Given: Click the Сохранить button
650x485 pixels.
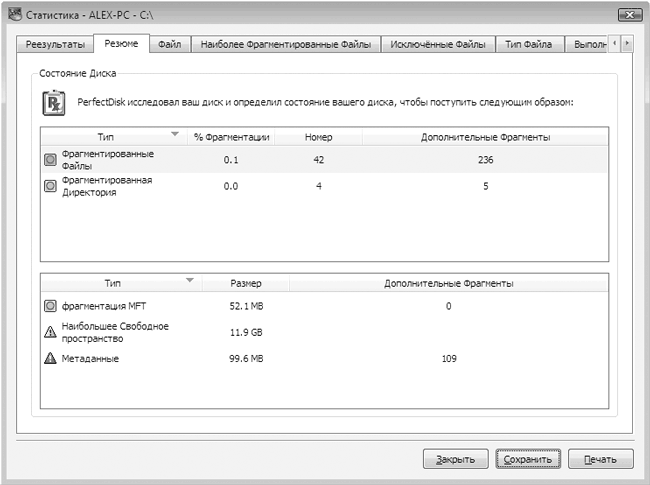Looking at the screenshot, I should click(528, 459).
